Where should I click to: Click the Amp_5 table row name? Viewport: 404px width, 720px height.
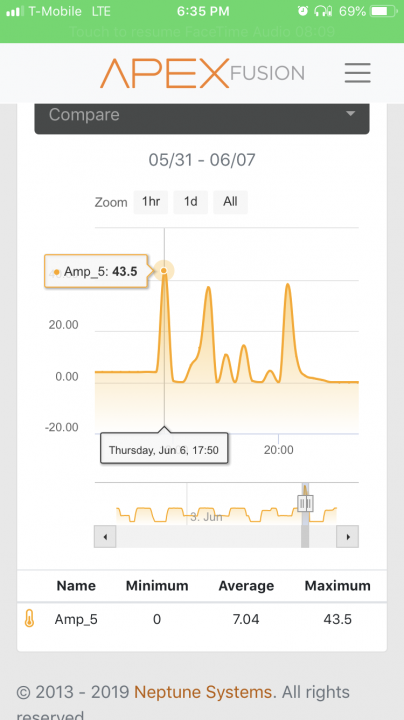[76, 619]
